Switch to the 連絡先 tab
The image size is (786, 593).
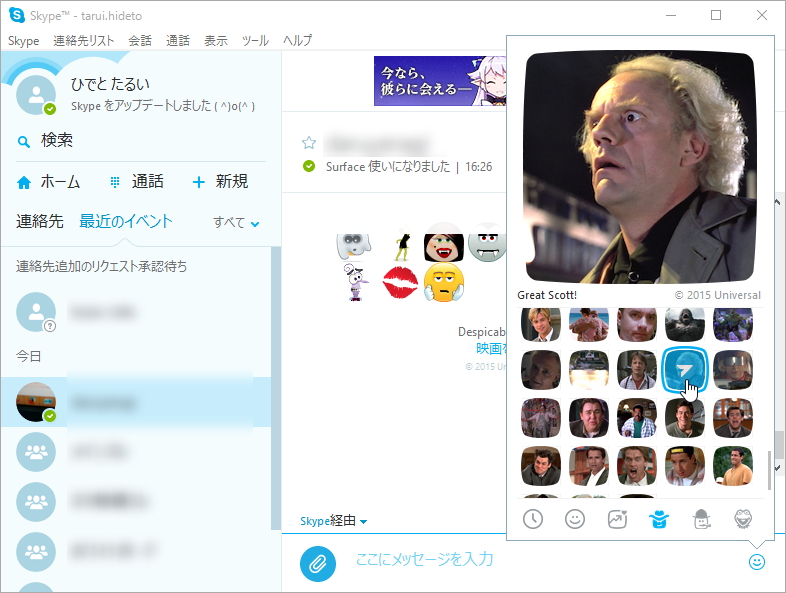[40, 221]
